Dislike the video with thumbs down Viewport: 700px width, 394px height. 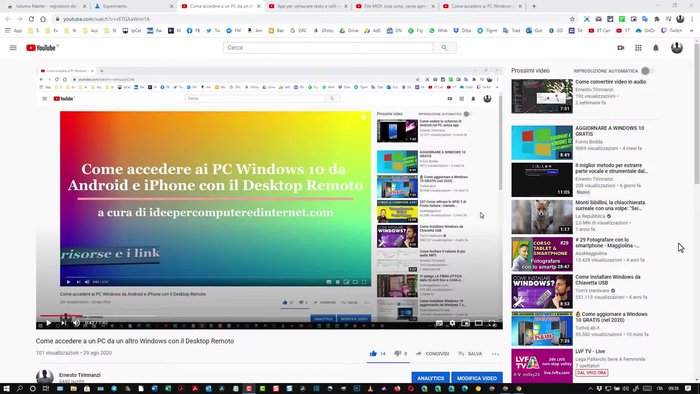tap(397, 353)
